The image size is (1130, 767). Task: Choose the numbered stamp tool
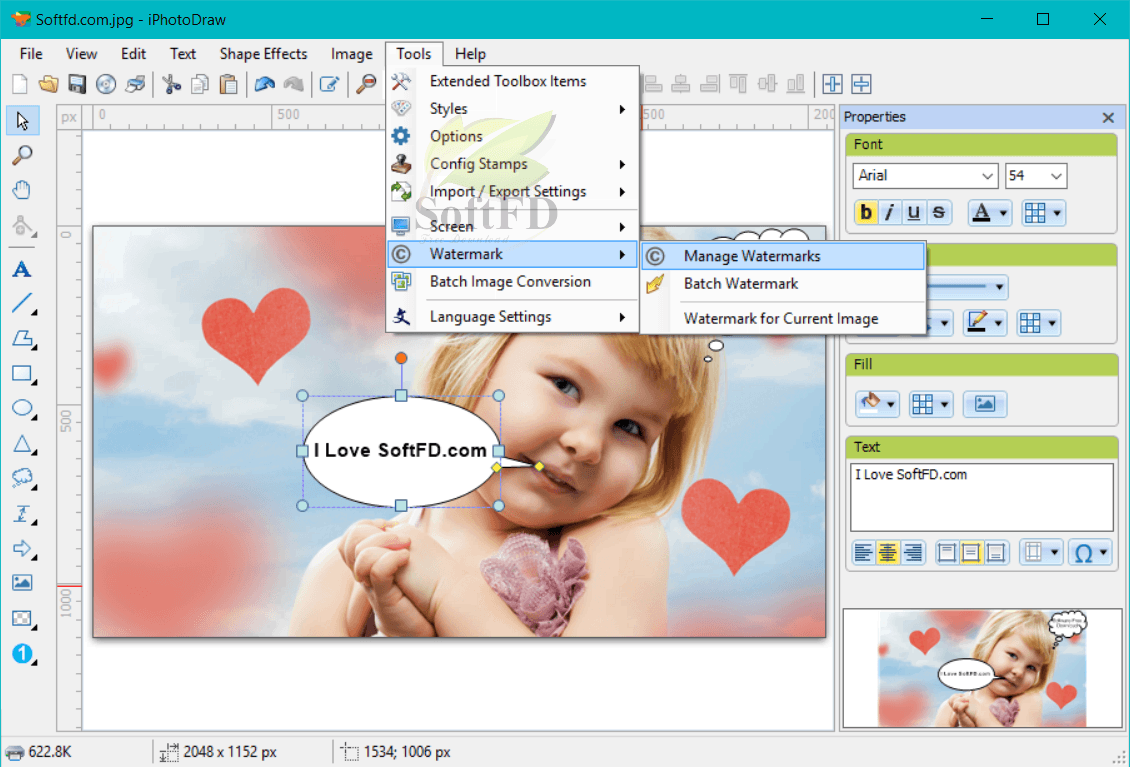click(x=22, y=653)
